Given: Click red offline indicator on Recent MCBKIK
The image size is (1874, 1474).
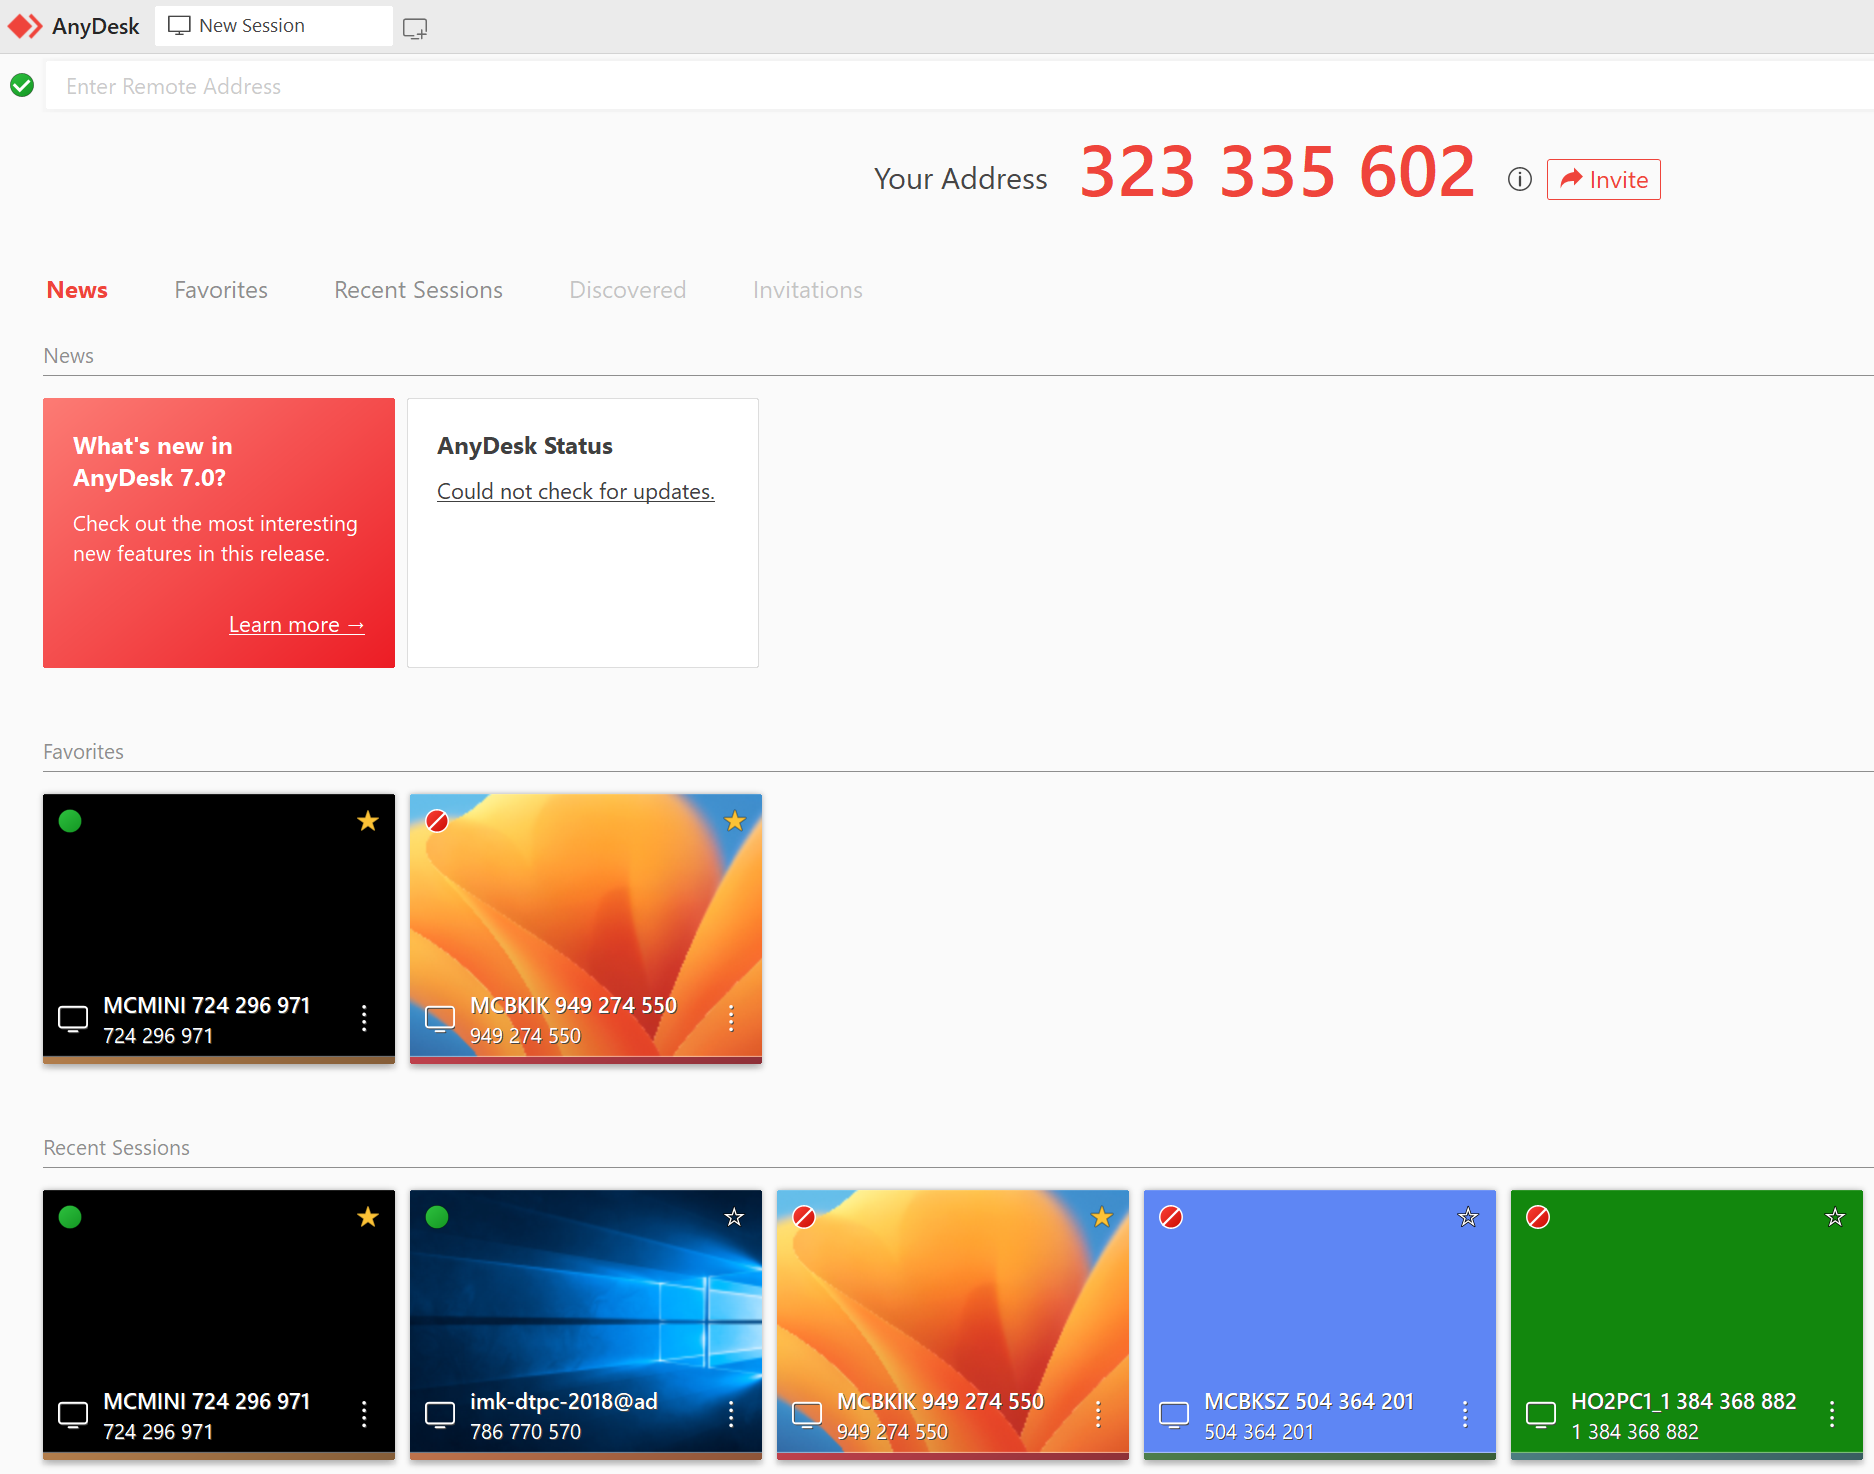Looking at the screenshot, I should [x=804, y=1217].
